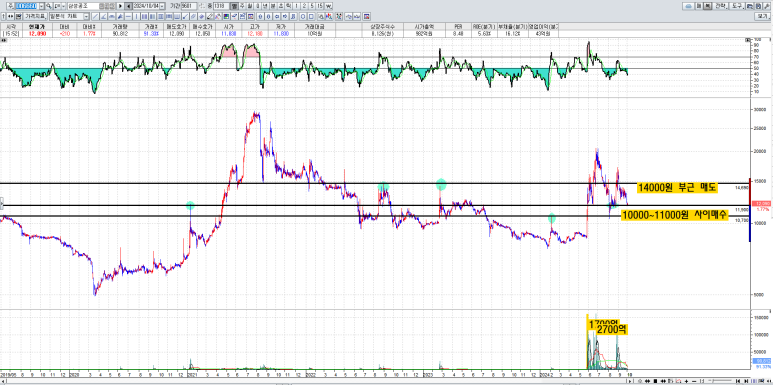The height and width of the screenshot is (385, 773).
Task: Click the colorful palette icon in the drawing toolbar
Action: tap(226, 16)
